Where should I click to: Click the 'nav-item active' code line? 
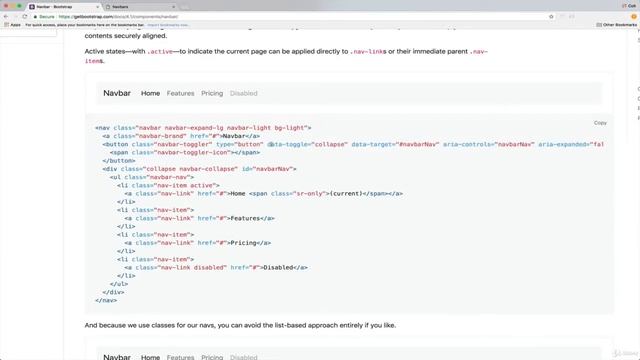168,185
